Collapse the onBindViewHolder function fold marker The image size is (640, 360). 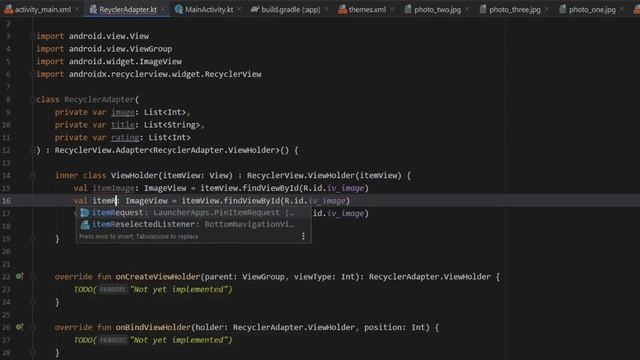pyautogui.click(x=33, y=327)
